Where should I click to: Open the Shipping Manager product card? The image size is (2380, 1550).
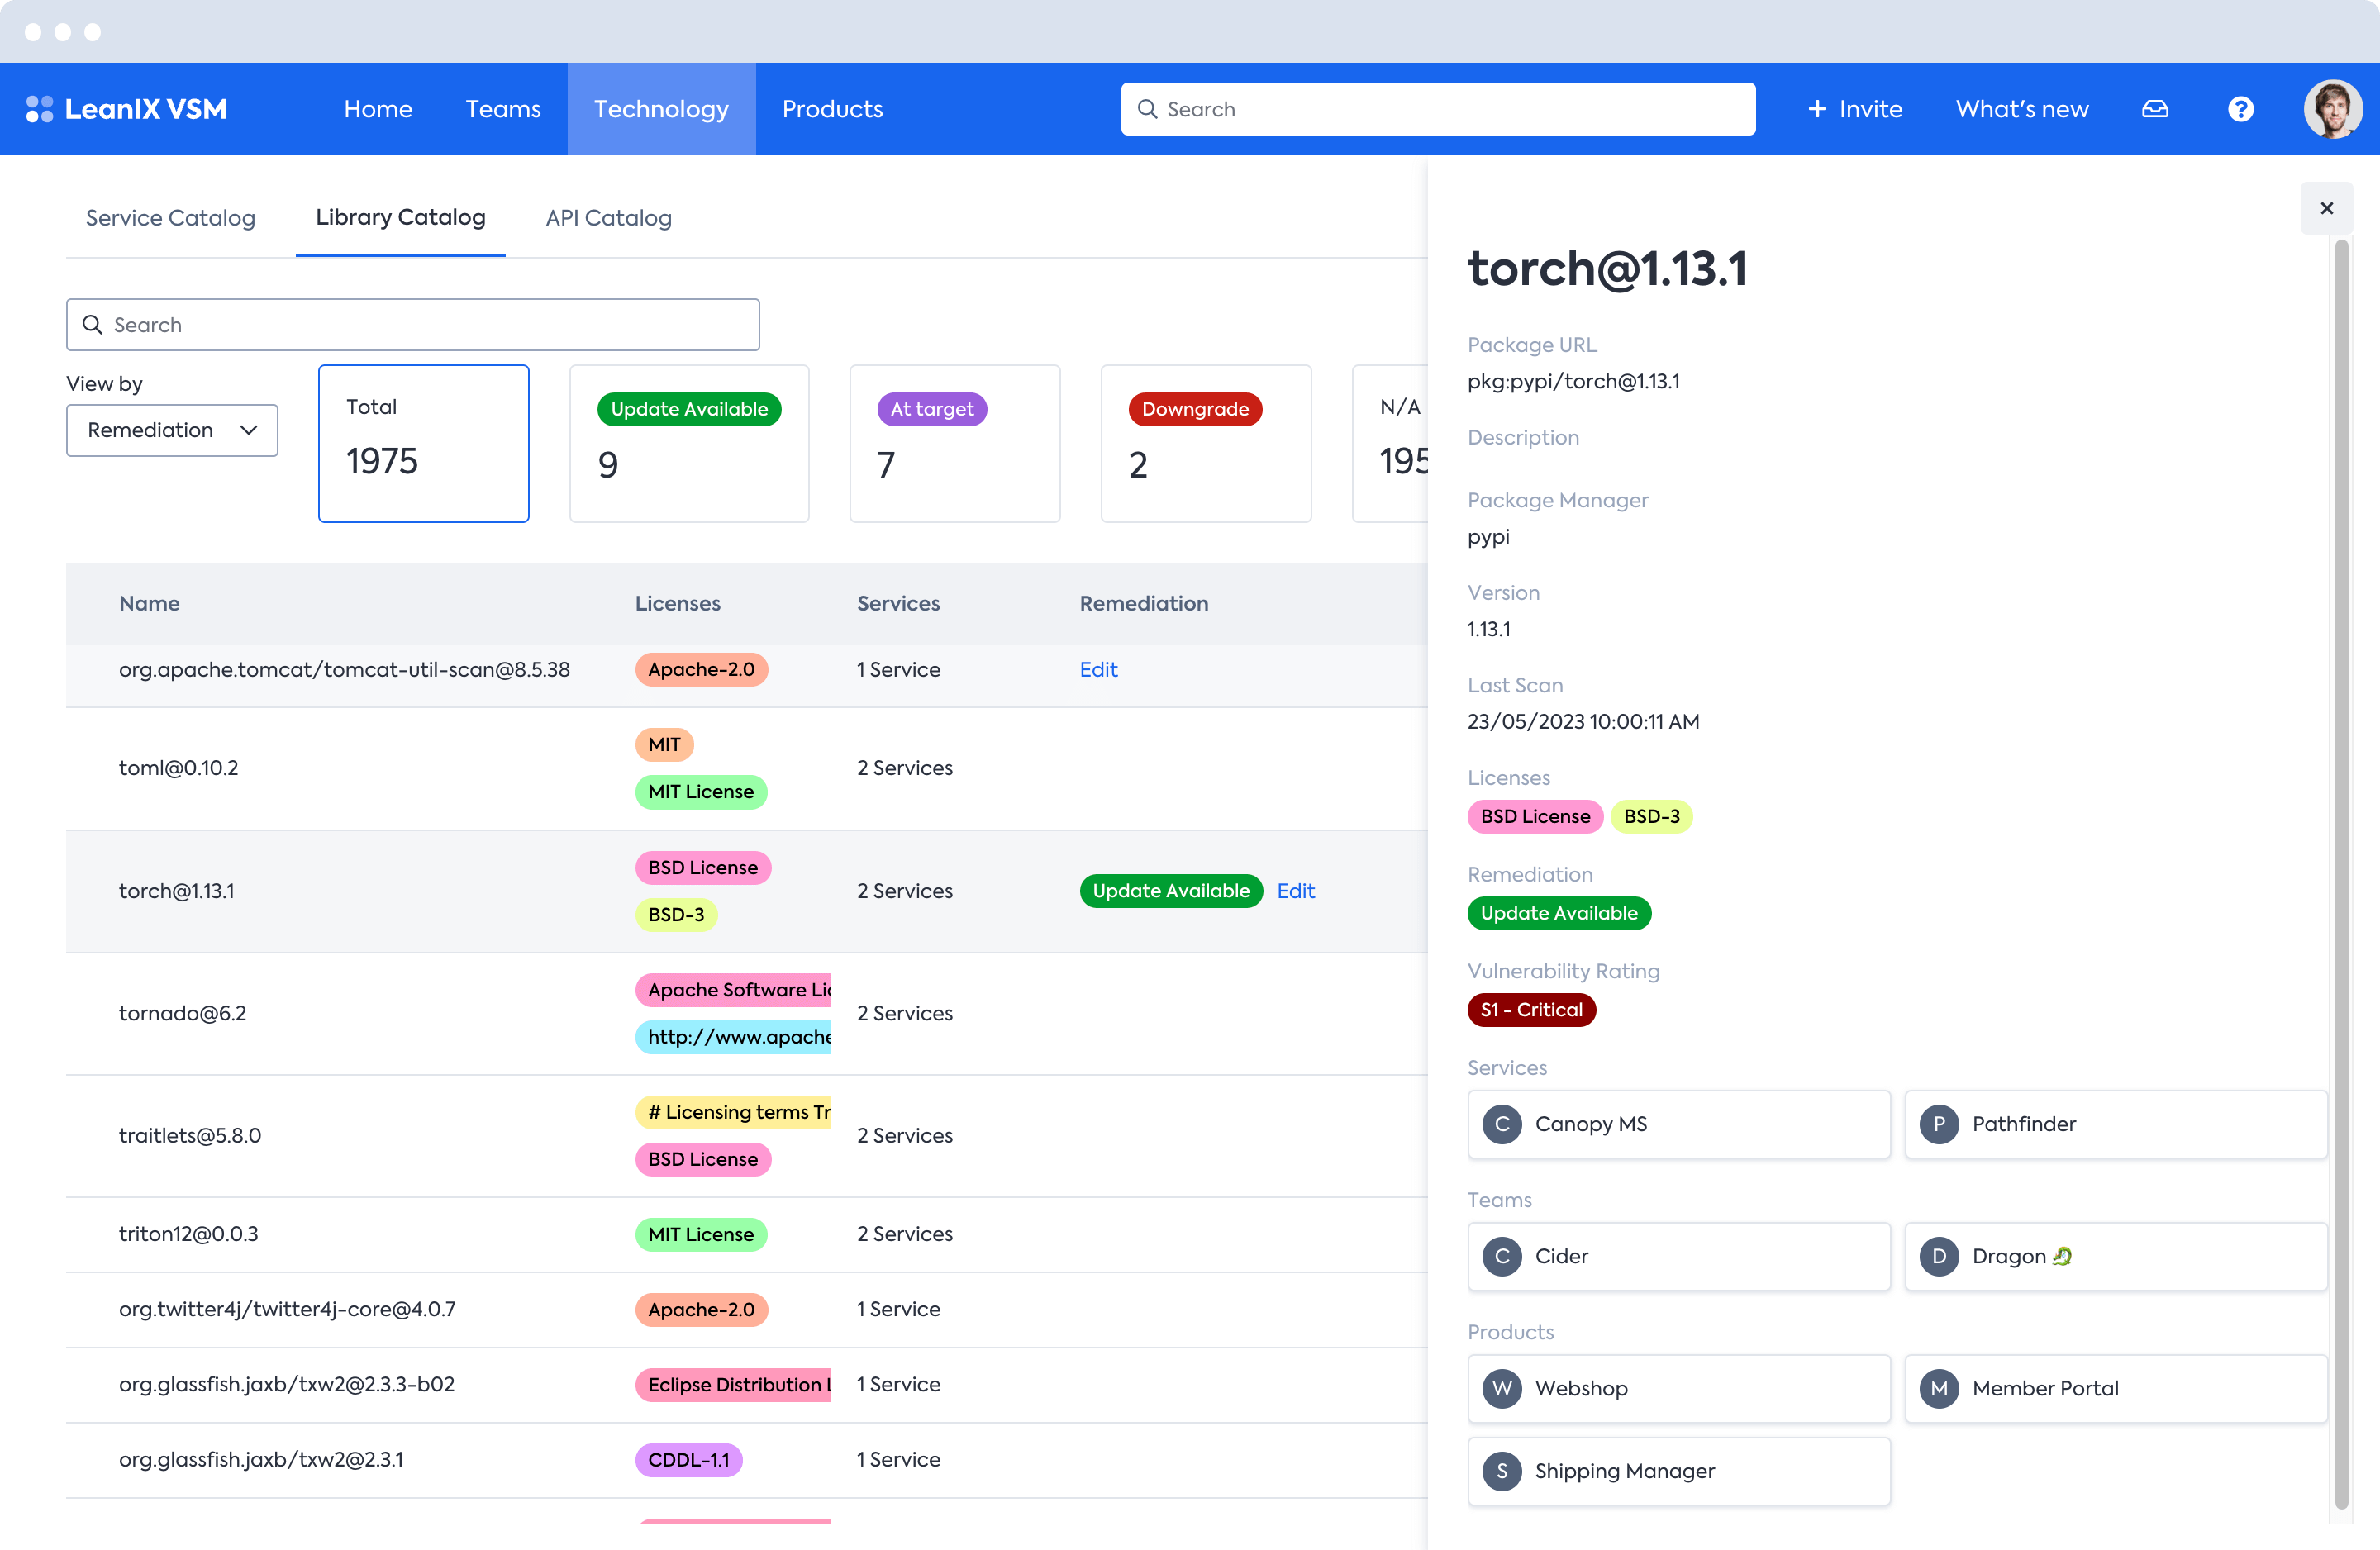click(x=1678, y=1471)
